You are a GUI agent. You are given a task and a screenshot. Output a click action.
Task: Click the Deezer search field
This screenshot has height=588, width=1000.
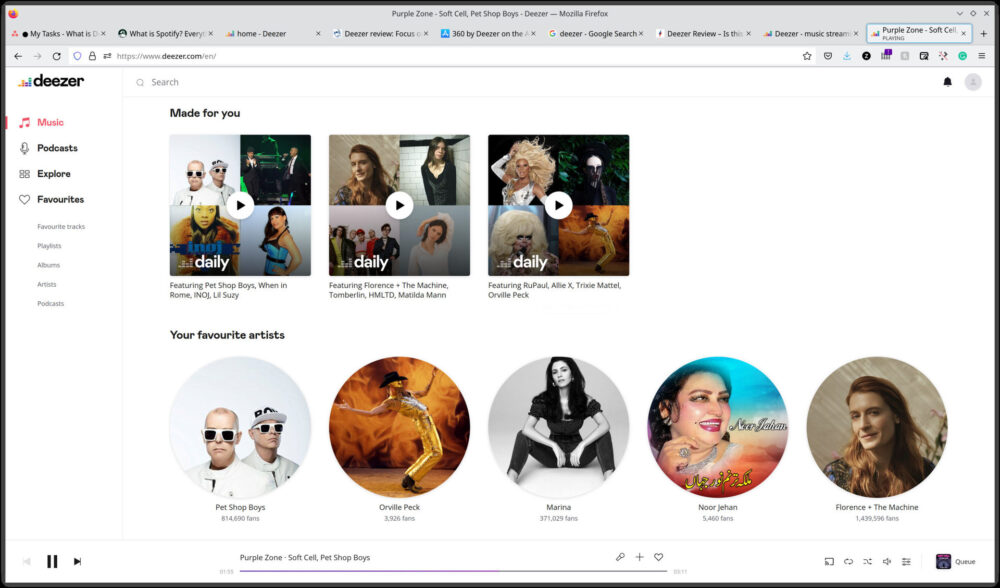(400, 82)
